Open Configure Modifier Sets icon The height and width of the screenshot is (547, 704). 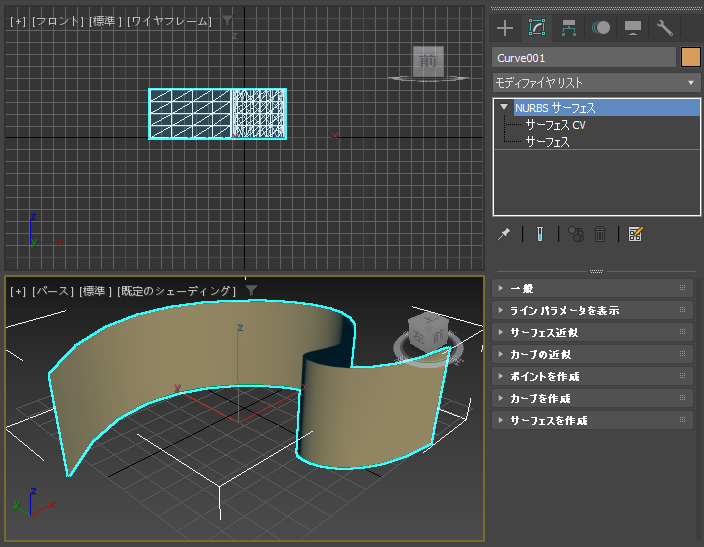coord(635,234)
